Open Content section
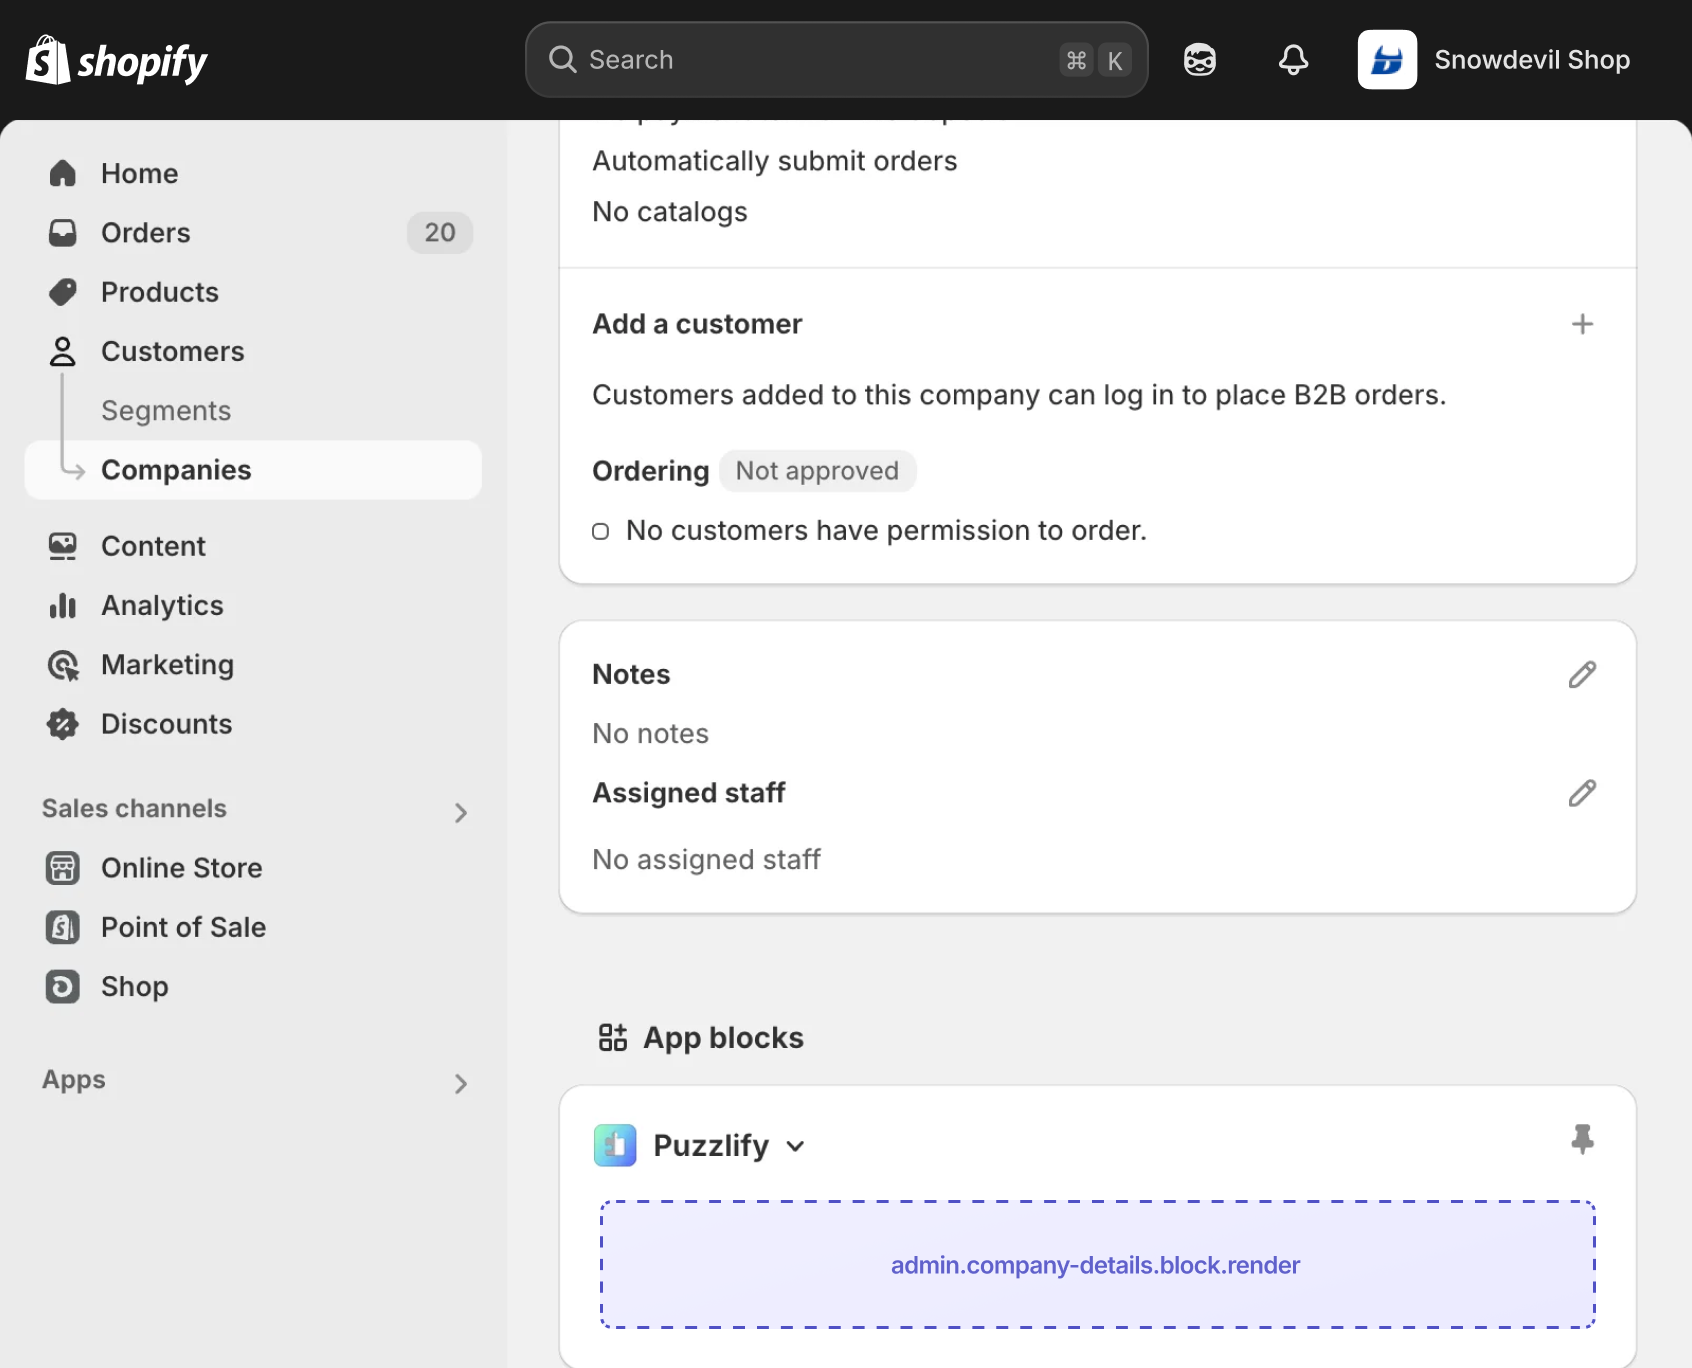Image resolution: width=1692 pixels, height=1368 pixels. (x=253, y=546)
